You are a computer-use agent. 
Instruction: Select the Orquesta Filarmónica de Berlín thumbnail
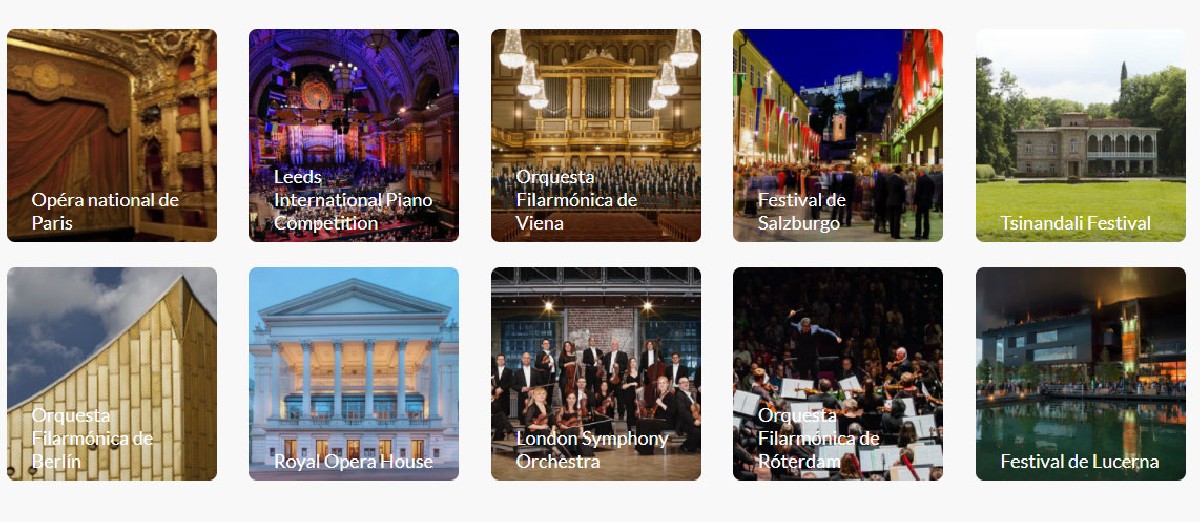point(112,374)
